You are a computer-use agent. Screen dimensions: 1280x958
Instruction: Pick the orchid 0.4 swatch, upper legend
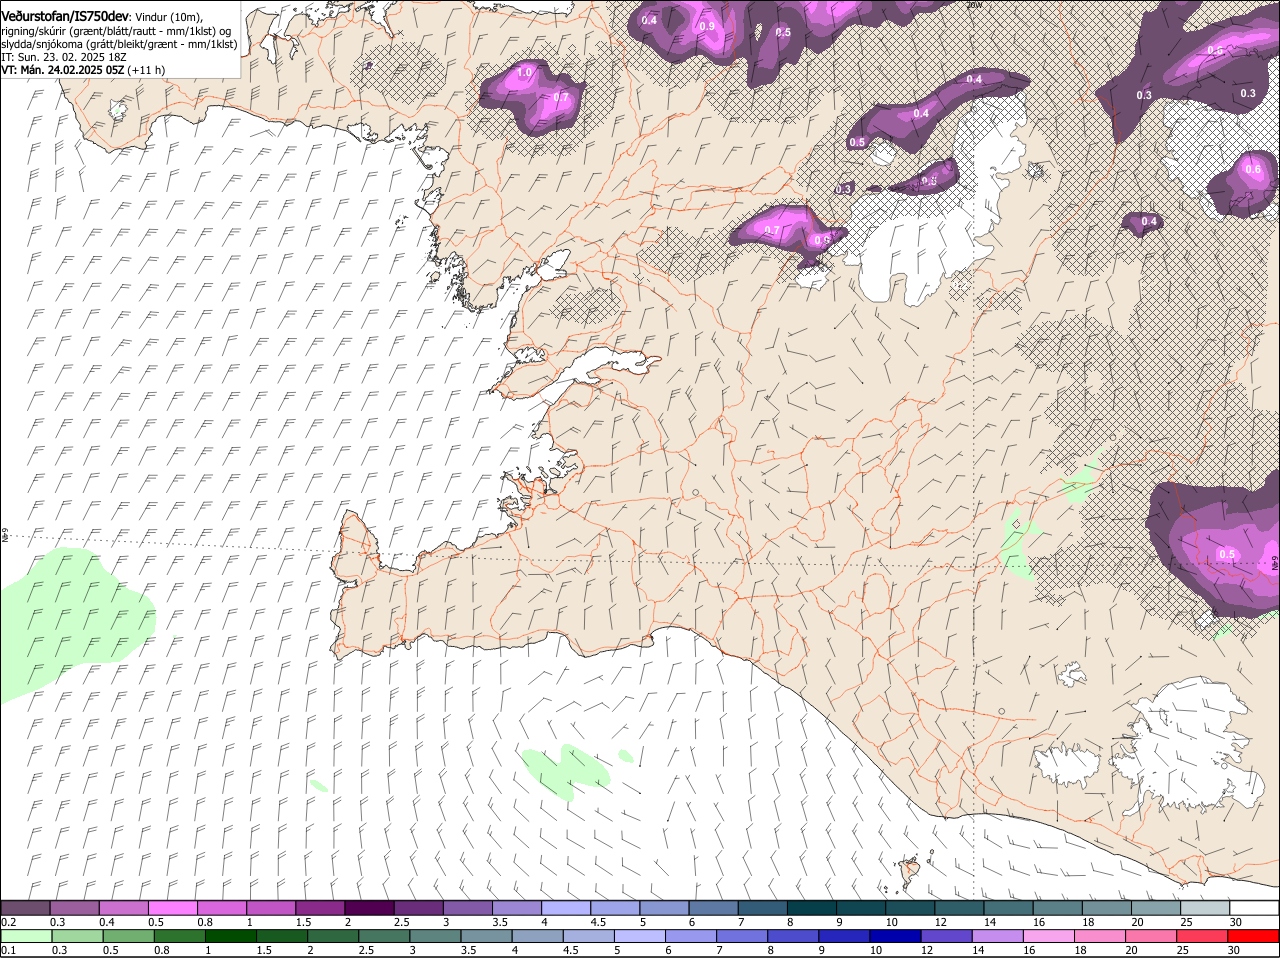pyautogui.click(x=124, y=908)
